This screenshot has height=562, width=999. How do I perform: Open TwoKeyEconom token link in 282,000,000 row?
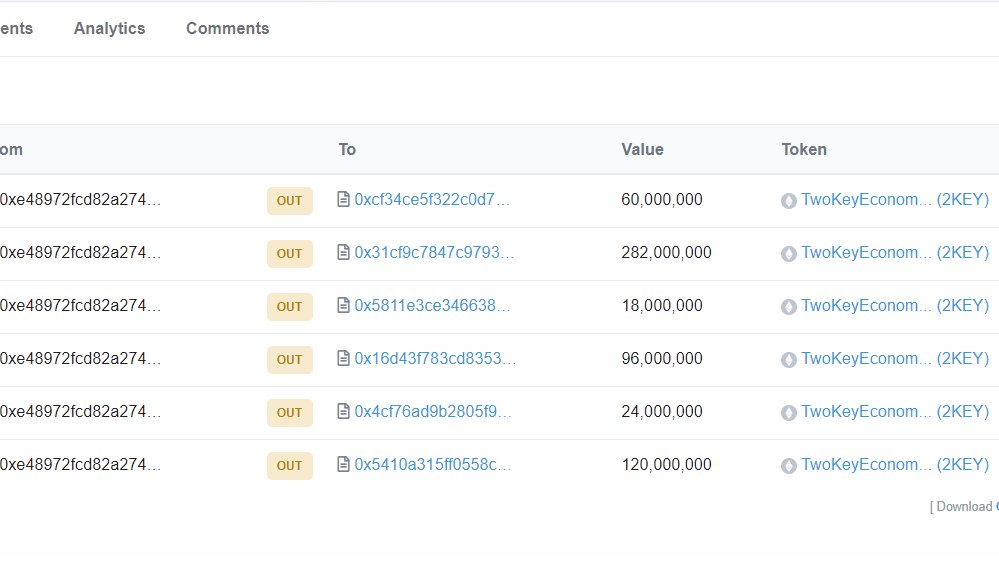click(x=895, y=252)
